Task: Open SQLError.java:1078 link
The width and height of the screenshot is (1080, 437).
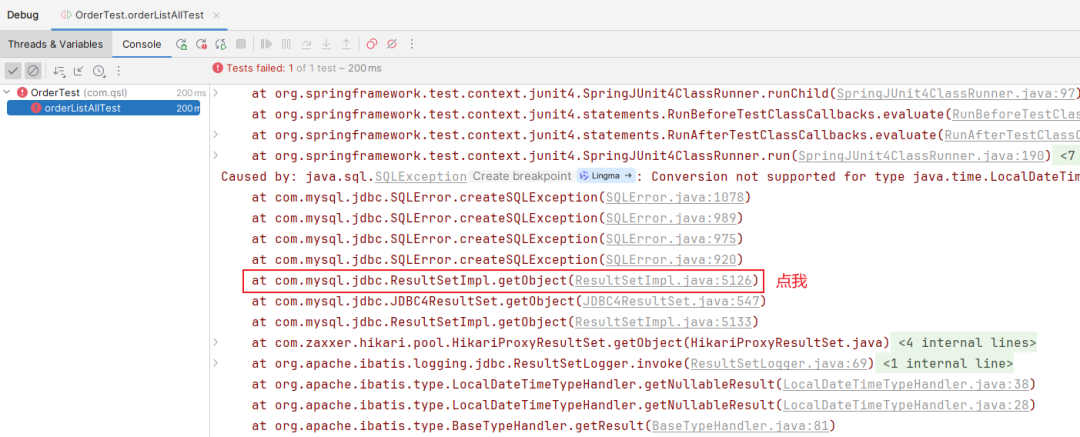Action: [x=674, y=198]
